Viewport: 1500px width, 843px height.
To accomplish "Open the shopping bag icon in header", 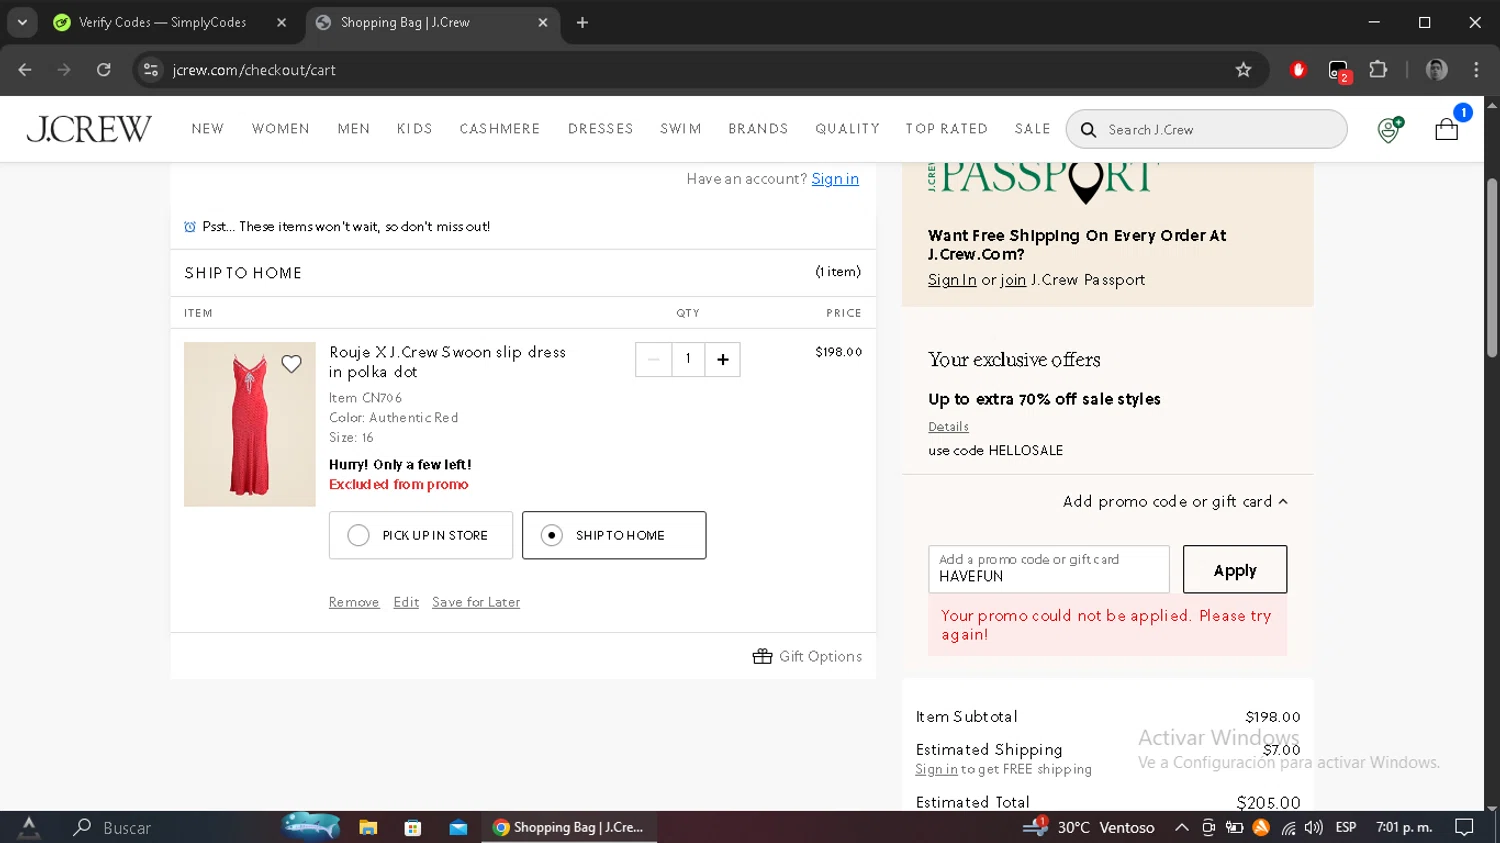I will coord(1446,129).
